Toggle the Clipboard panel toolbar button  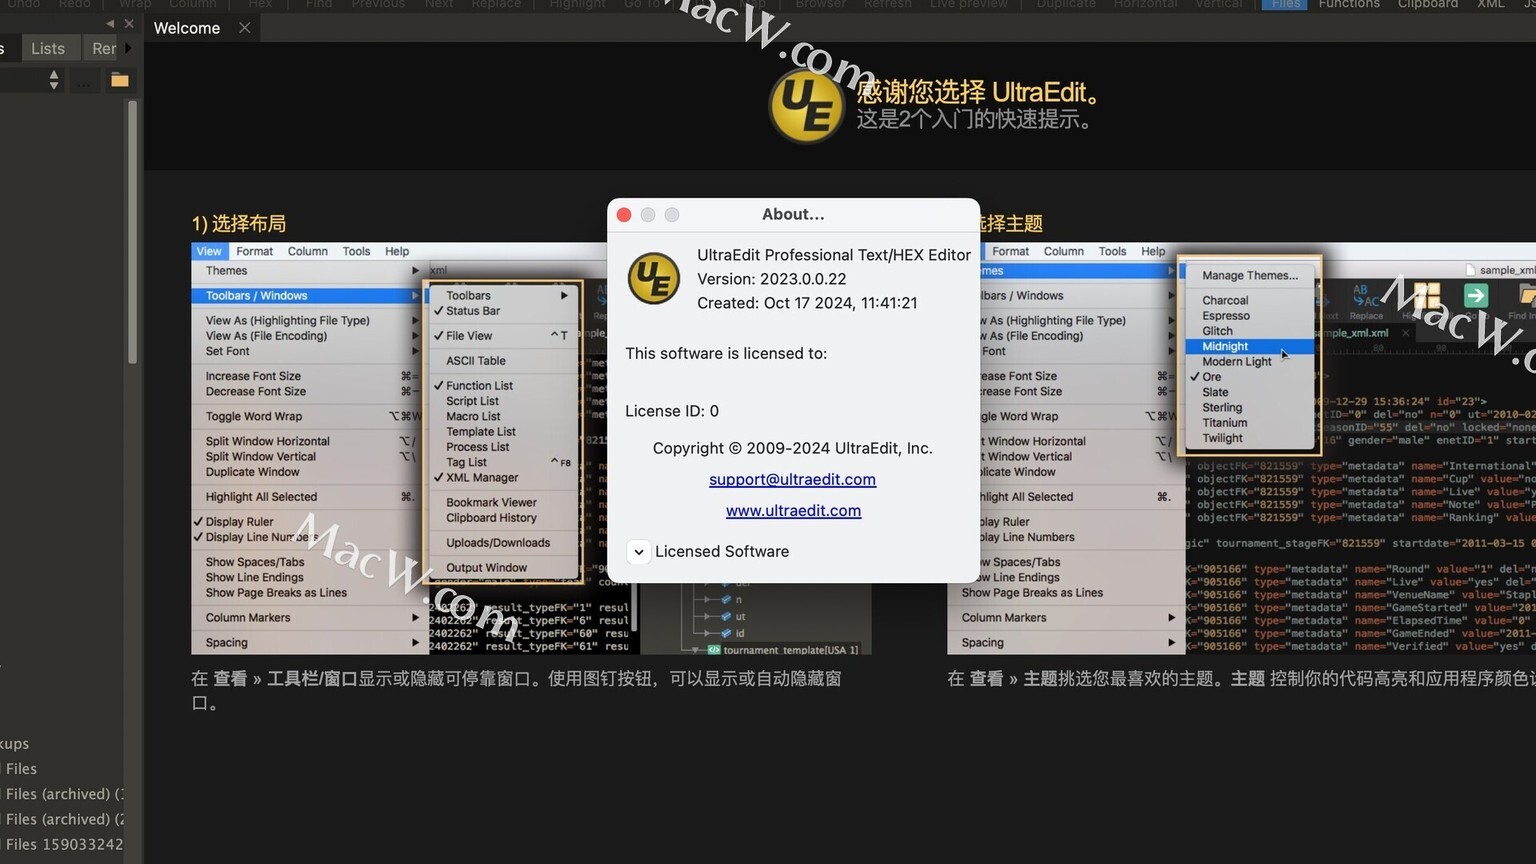(1427, 4)
